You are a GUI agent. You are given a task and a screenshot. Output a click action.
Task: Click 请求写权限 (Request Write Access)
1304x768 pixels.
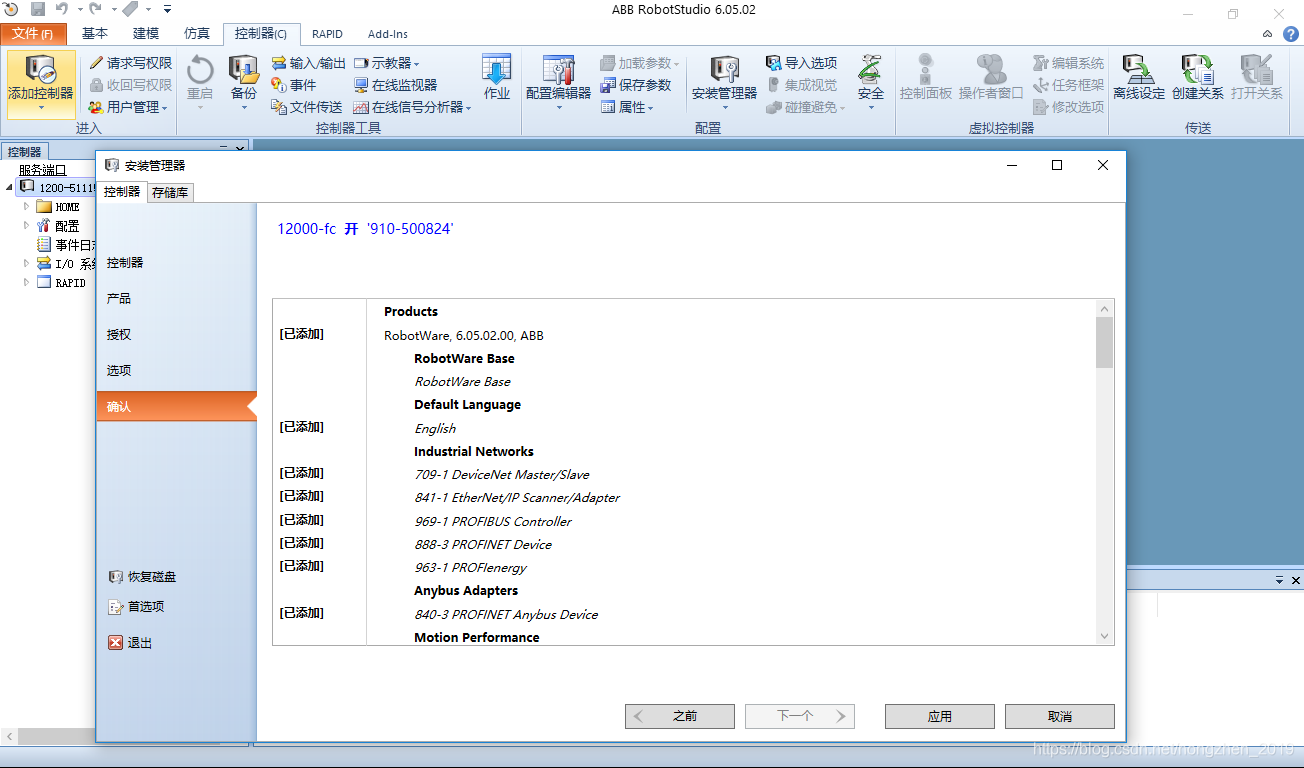[130, 63]
